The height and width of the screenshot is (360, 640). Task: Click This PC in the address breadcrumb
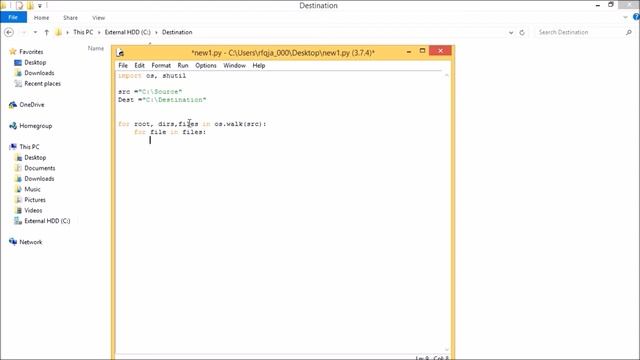83,32
